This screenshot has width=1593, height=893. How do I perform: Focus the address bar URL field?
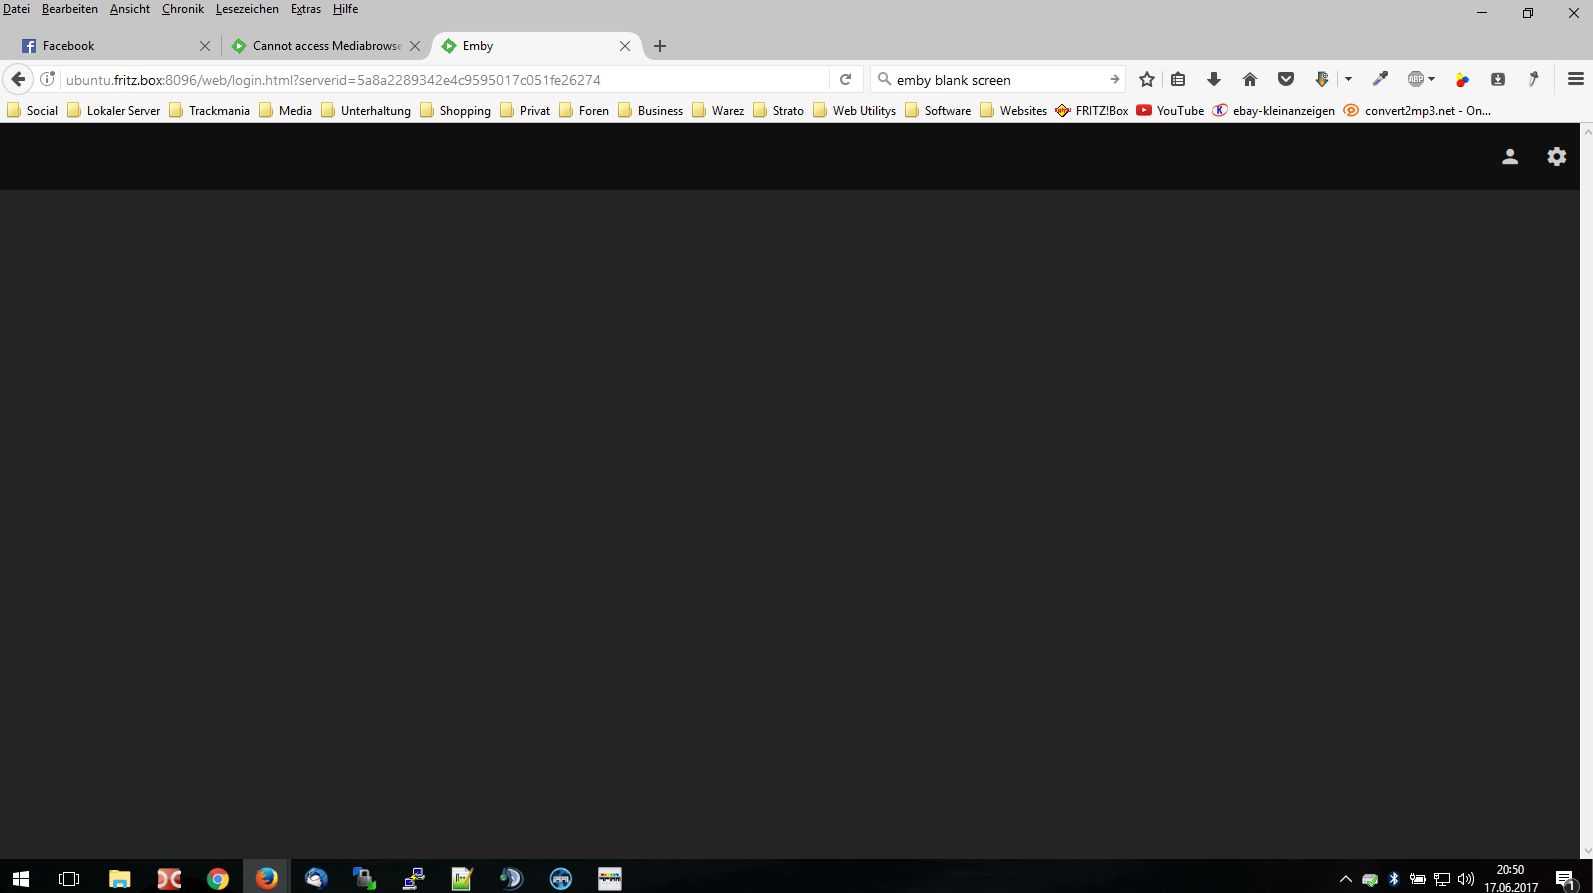click(445, 80)
